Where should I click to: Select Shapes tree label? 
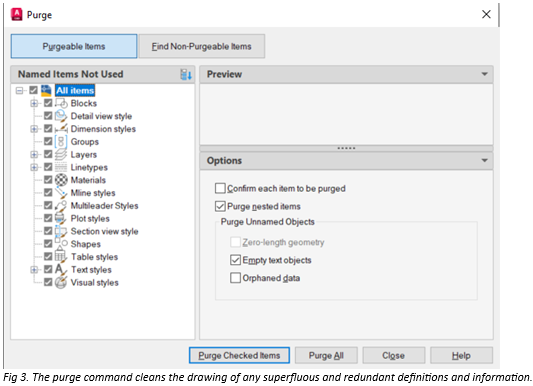point(86,244)
